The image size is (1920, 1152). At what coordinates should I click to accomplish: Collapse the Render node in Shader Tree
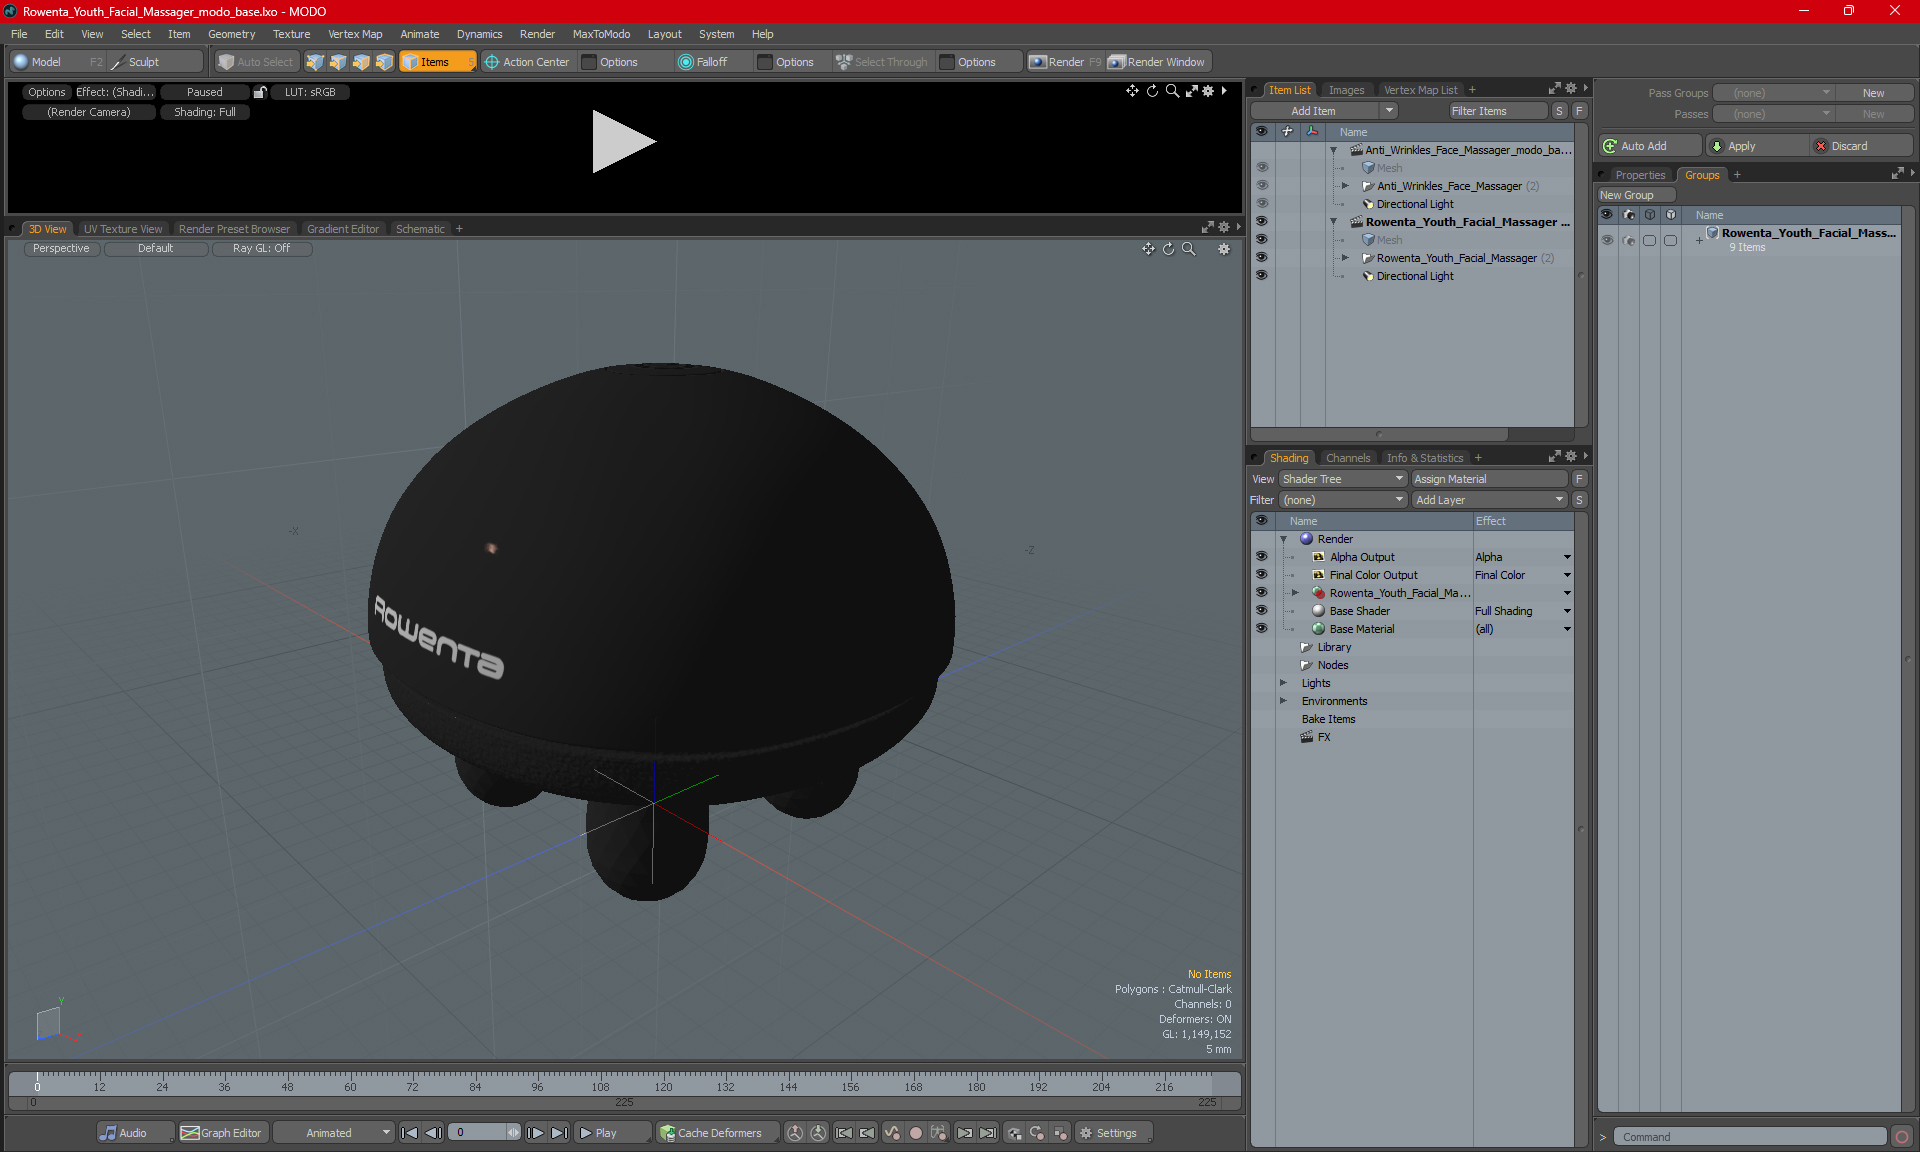pos(1283,539)
